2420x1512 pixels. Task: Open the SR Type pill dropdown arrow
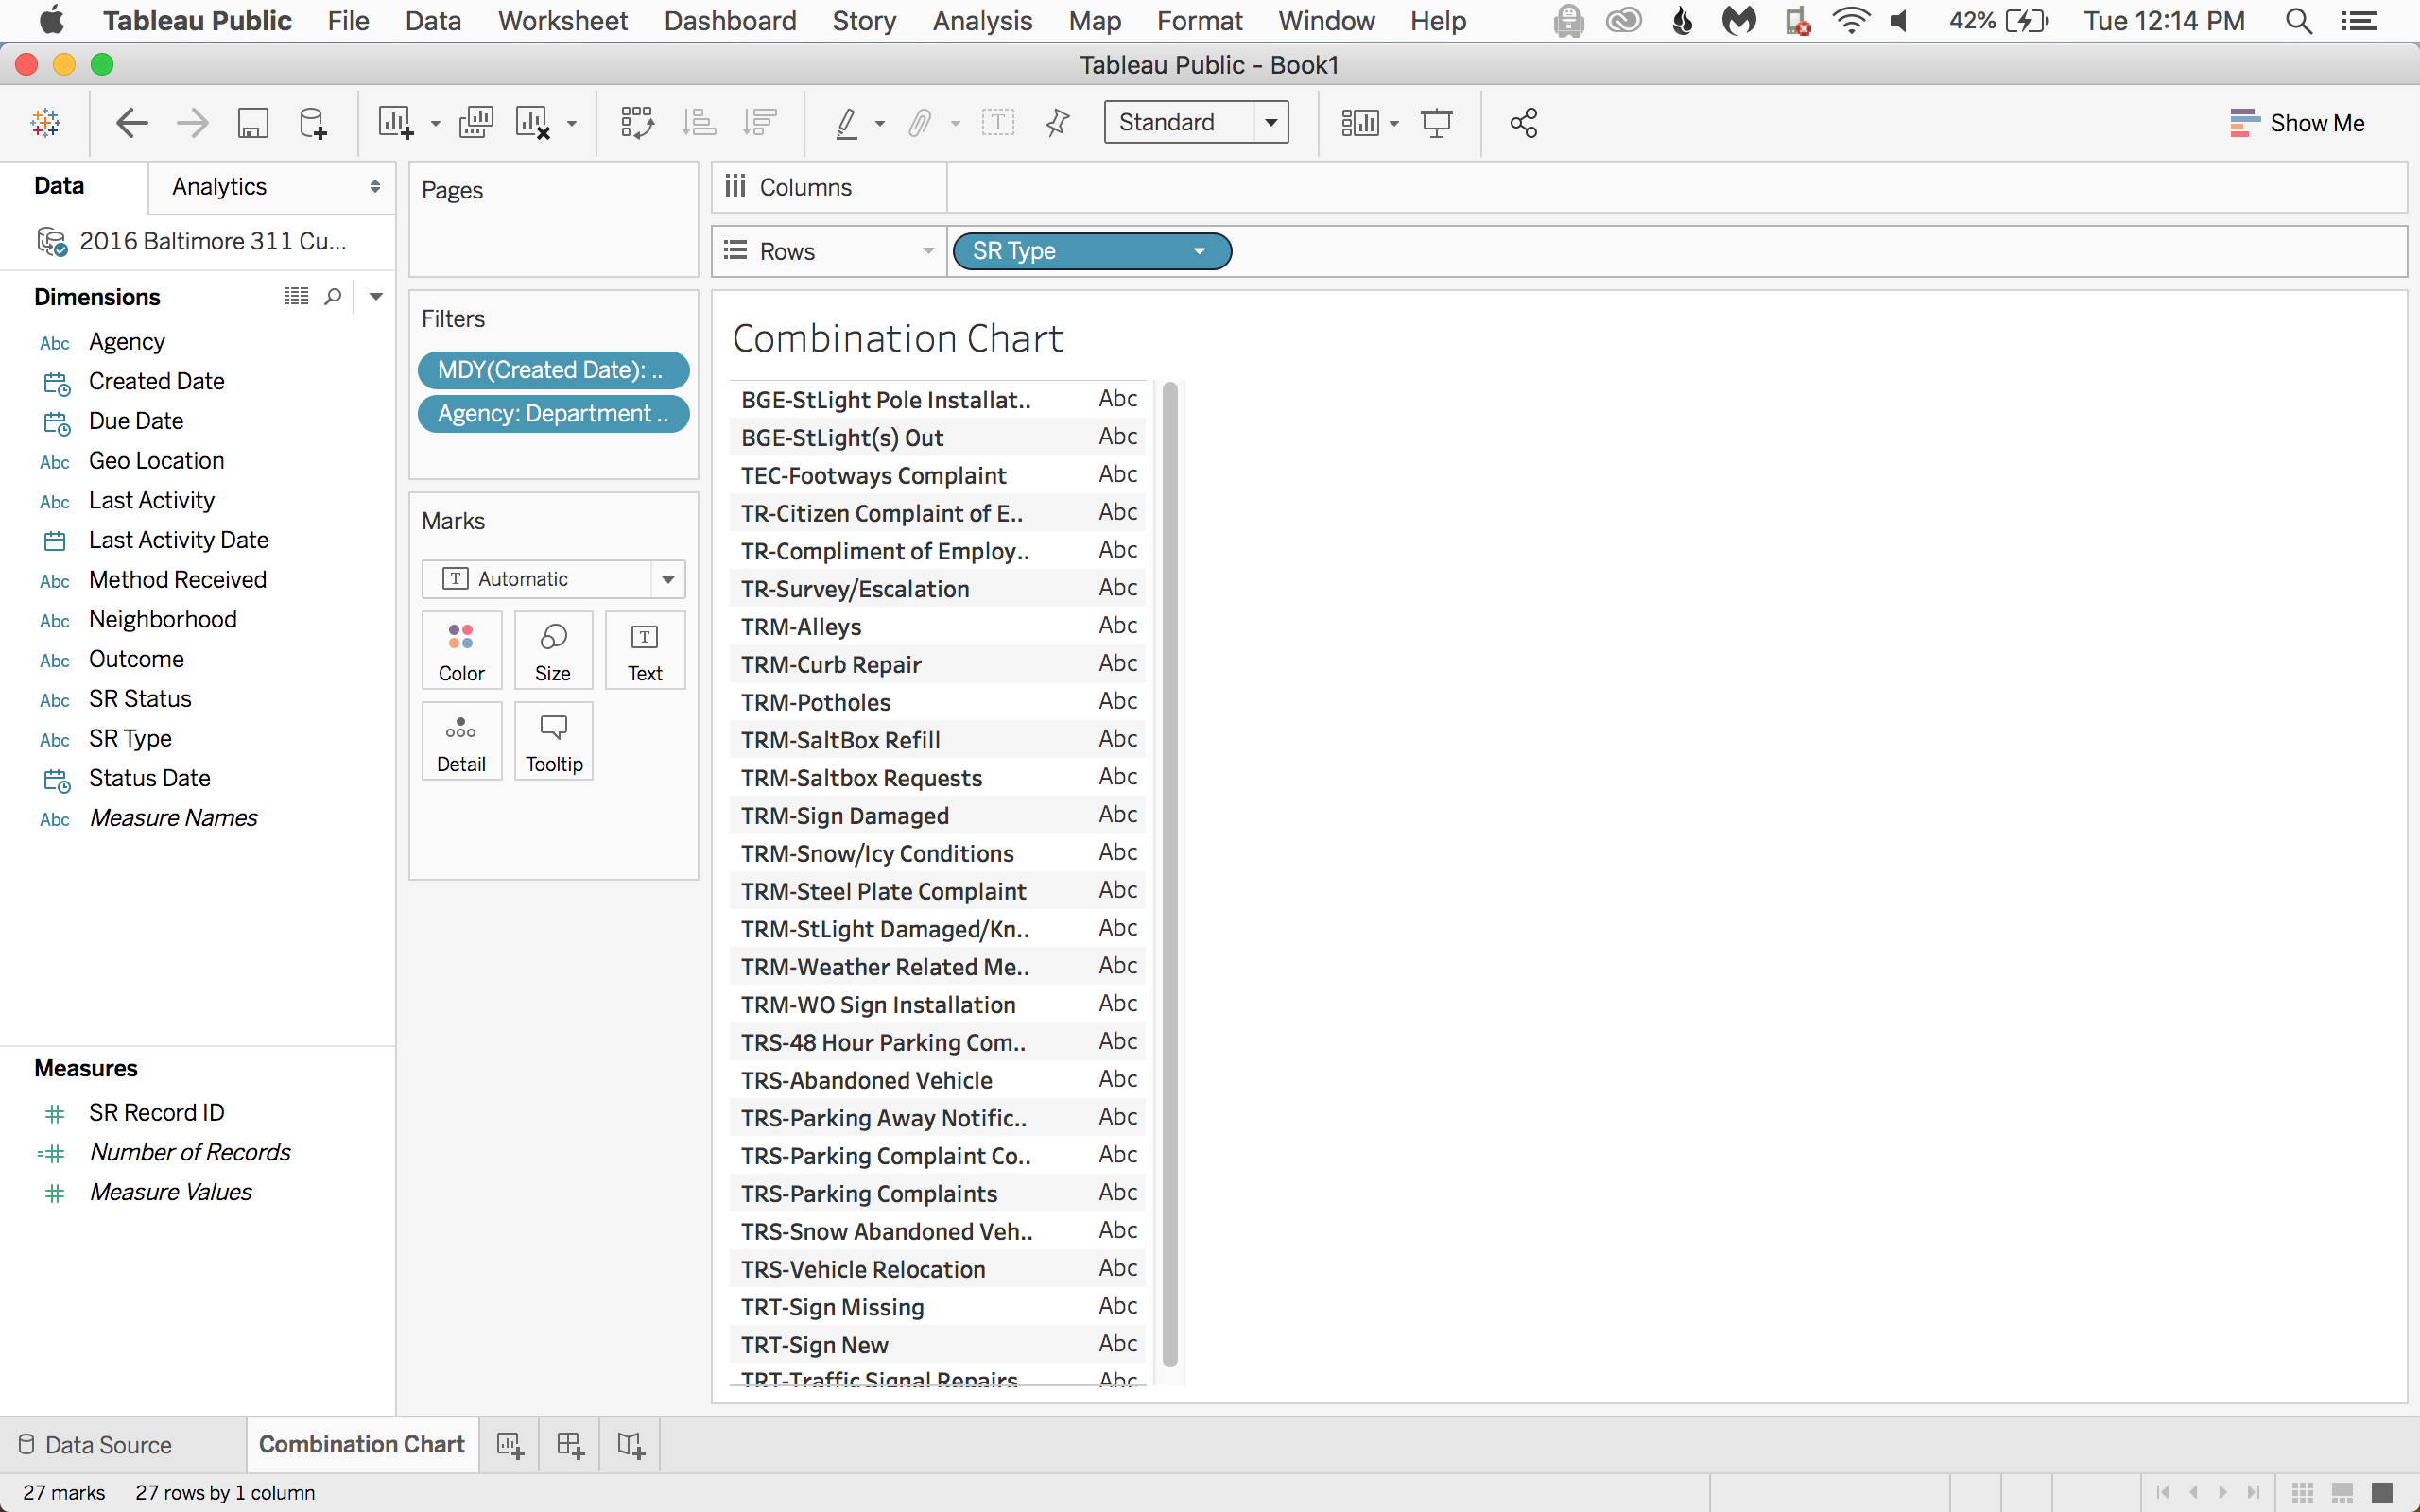(x=1199, y=251)
